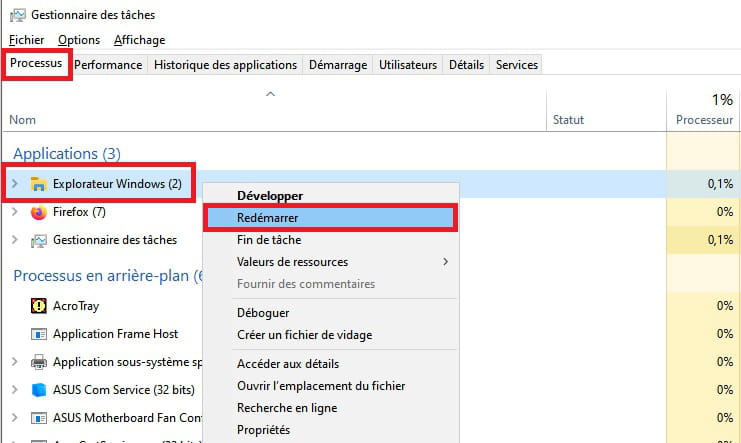The height and width of the screenshot is (443, 741).
Task: Go to the Détails tab
Action: (x=466, y=65)
